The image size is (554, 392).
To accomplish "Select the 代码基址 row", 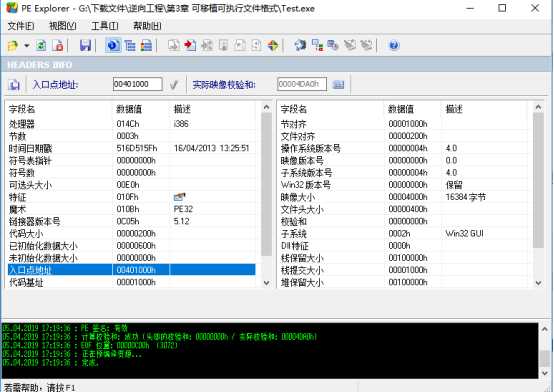I will pos(131,282).
